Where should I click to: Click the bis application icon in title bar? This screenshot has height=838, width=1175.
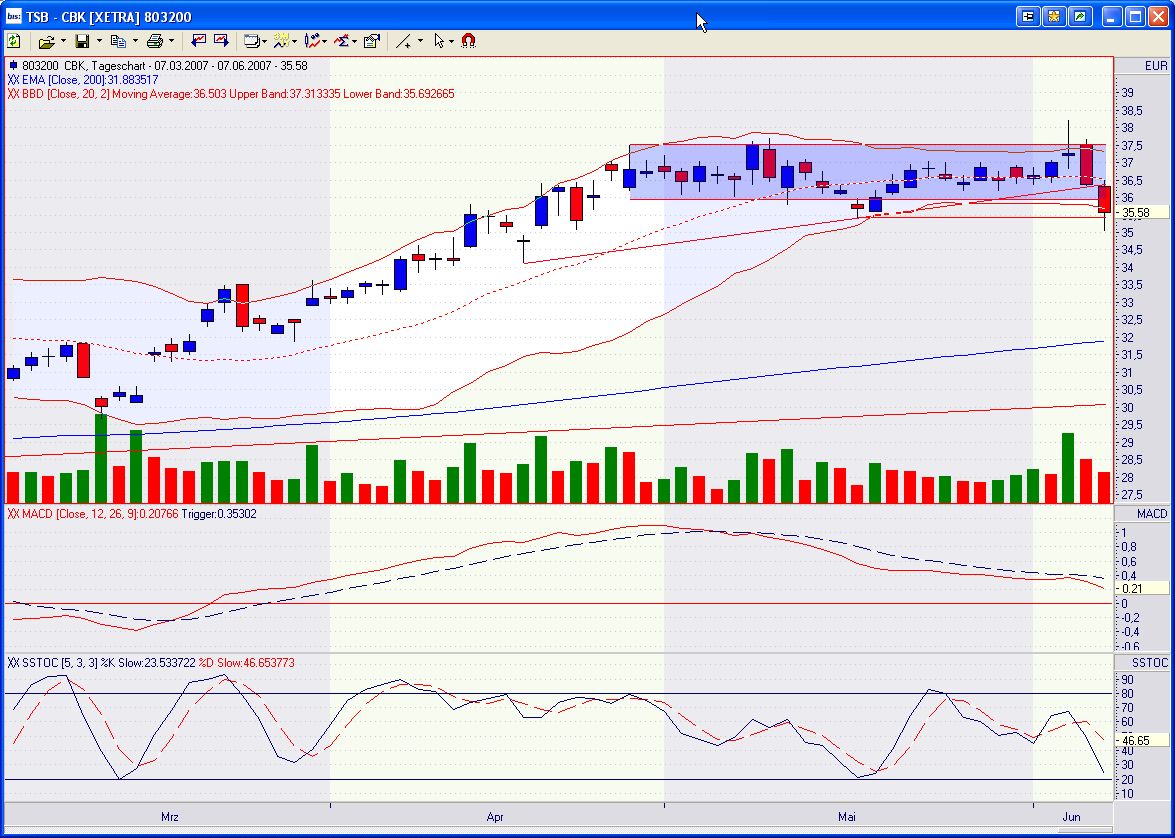13,16
